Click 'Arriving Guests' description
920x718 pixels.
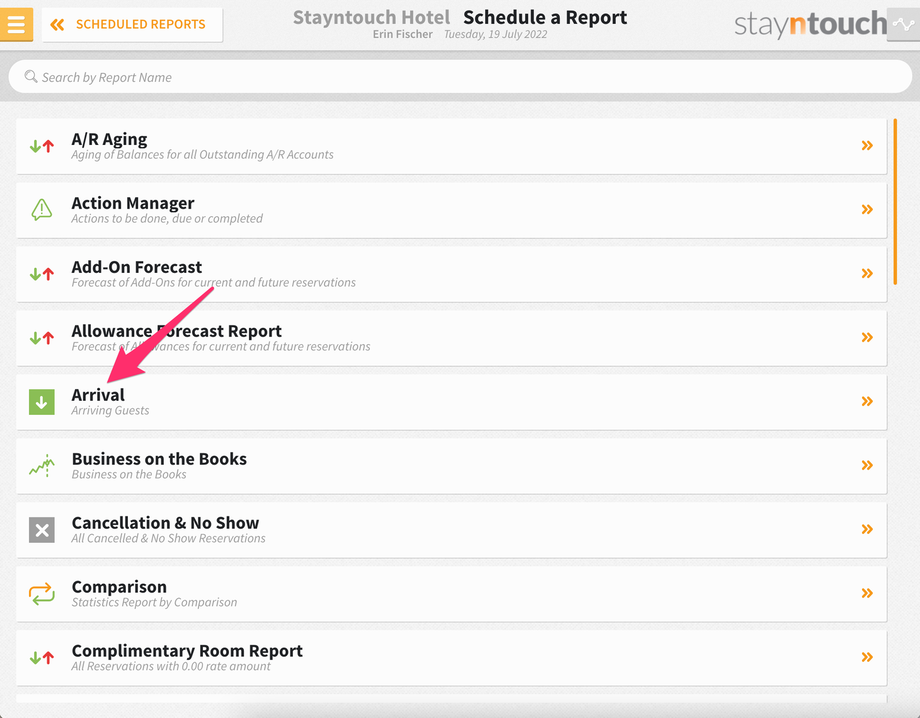coord(110,411)
